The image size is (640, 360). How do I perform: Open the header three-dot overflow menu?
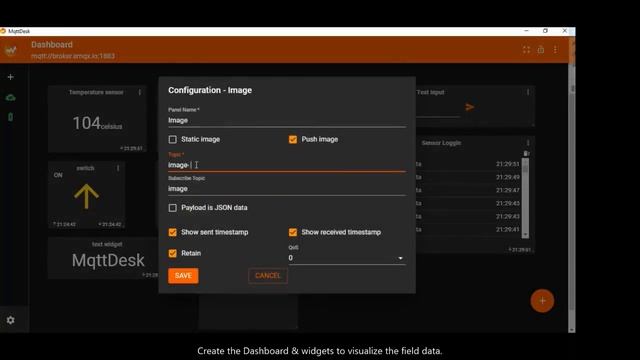[x=556, y=50]
